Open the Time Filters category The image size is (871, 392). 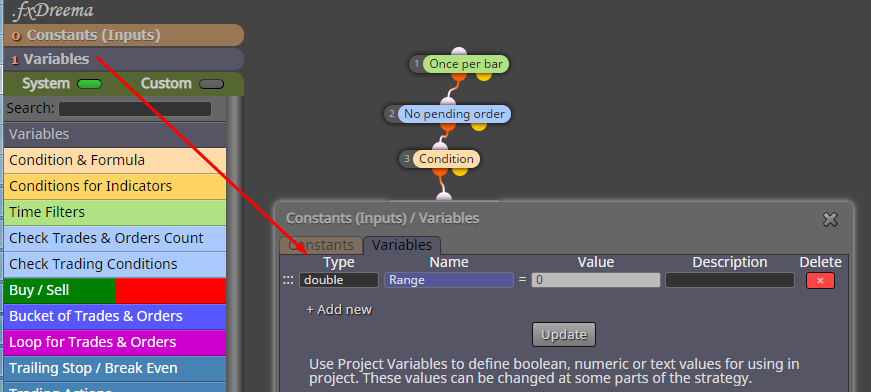[x=115, y=212]
